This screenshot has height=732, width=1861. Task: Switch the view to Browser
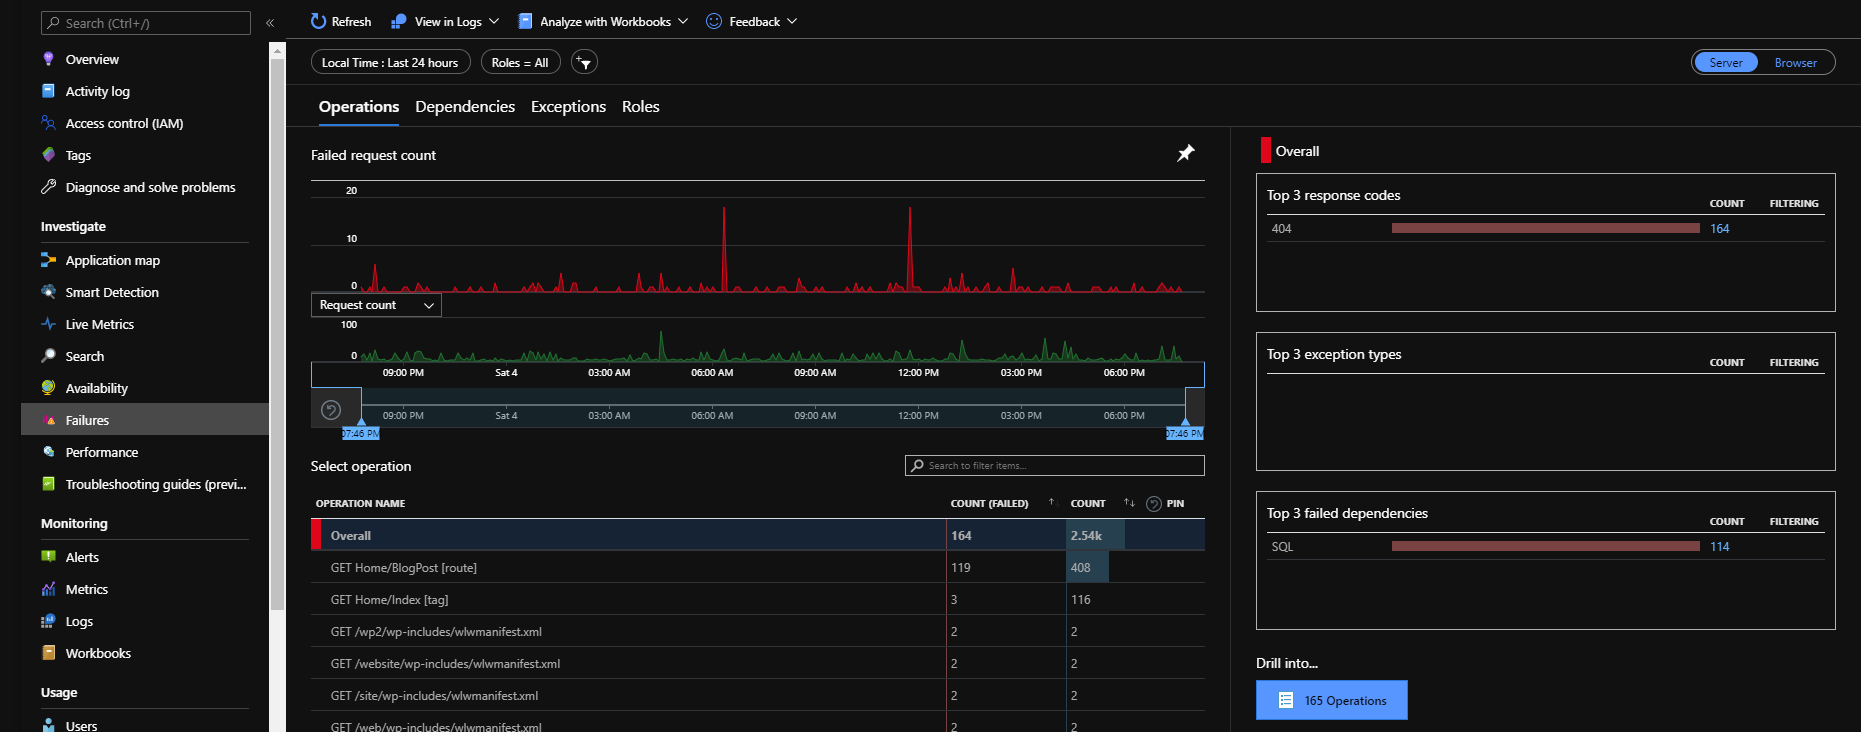coord(1795,63)
